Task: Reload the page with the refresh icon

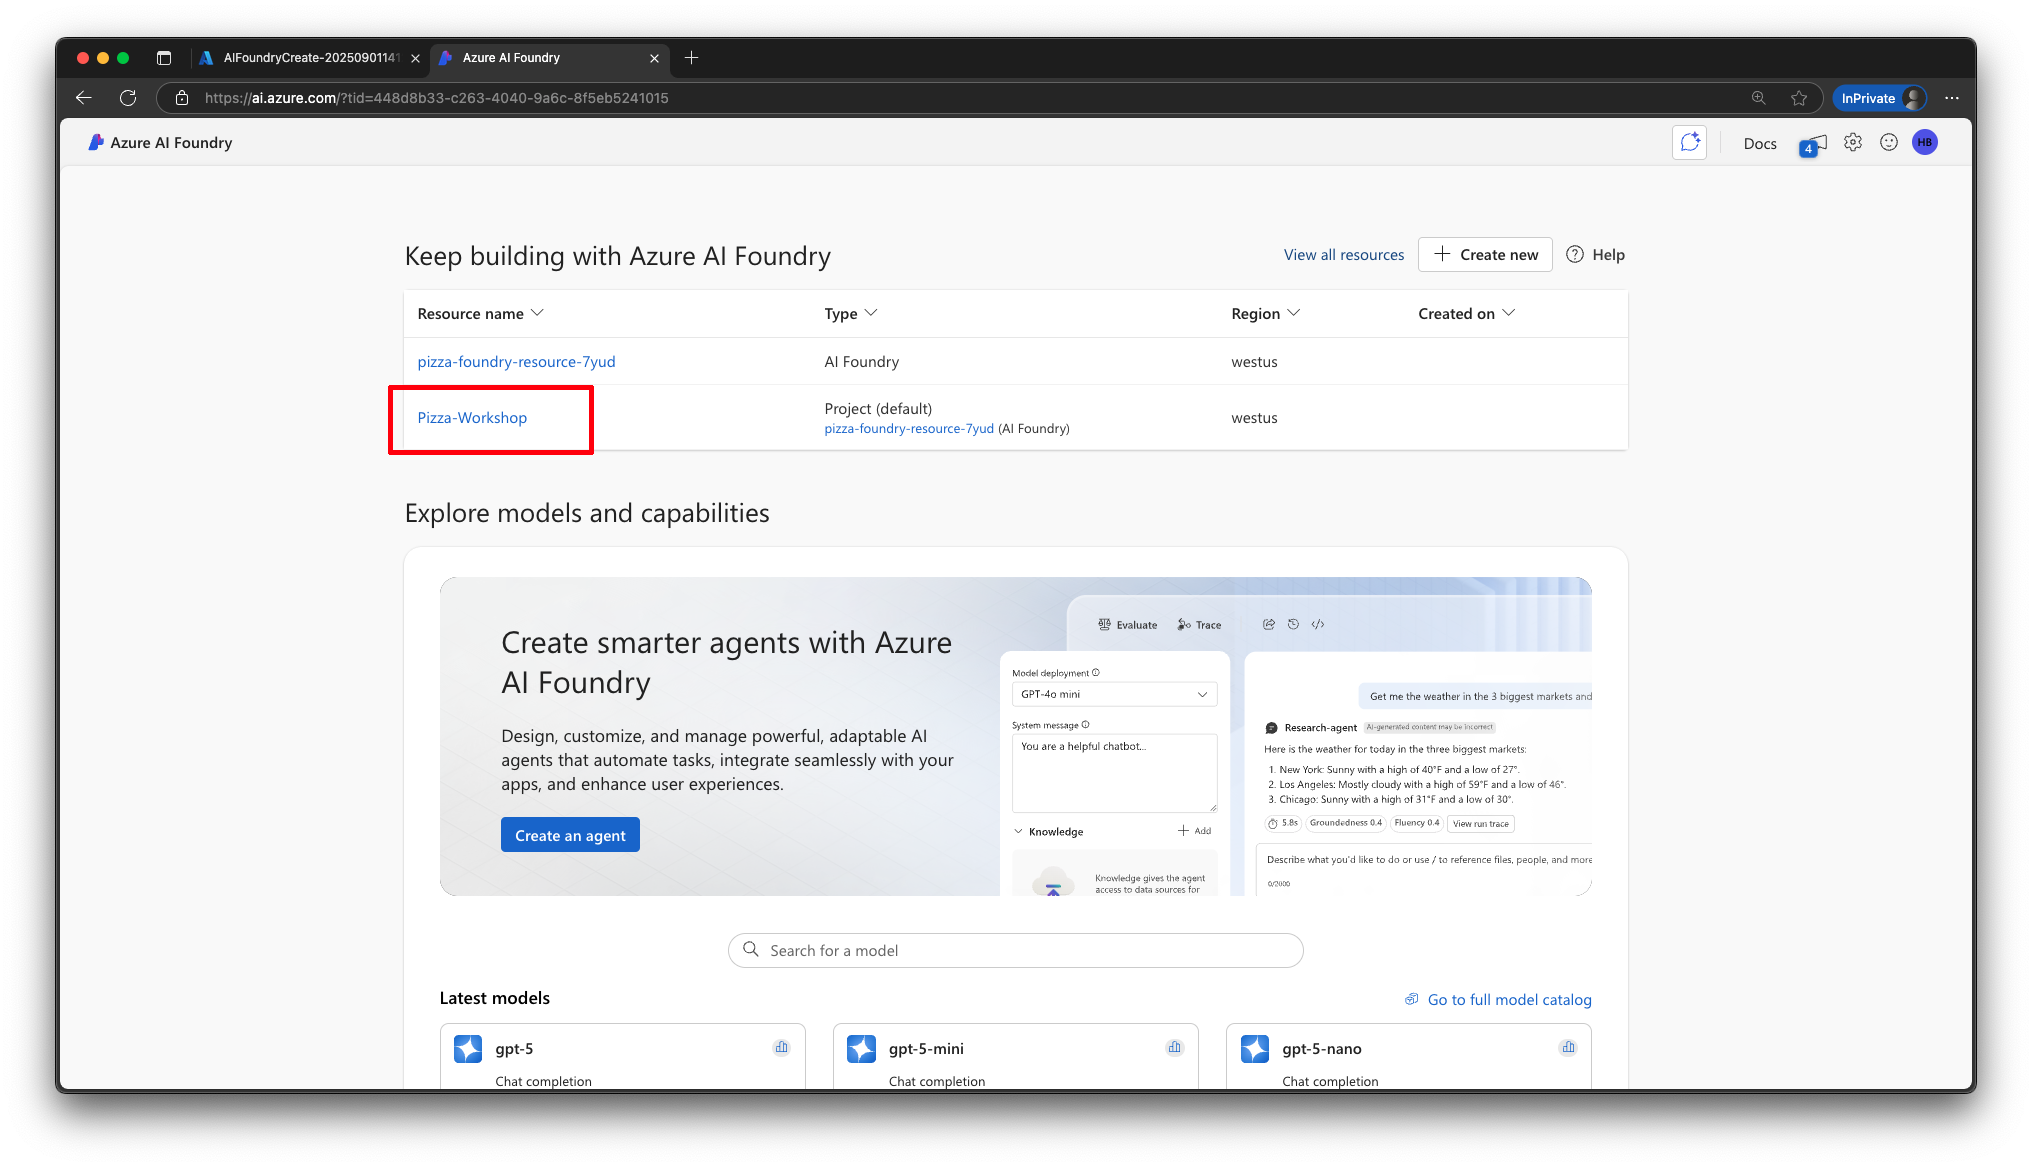Action: tap(128, 98)
